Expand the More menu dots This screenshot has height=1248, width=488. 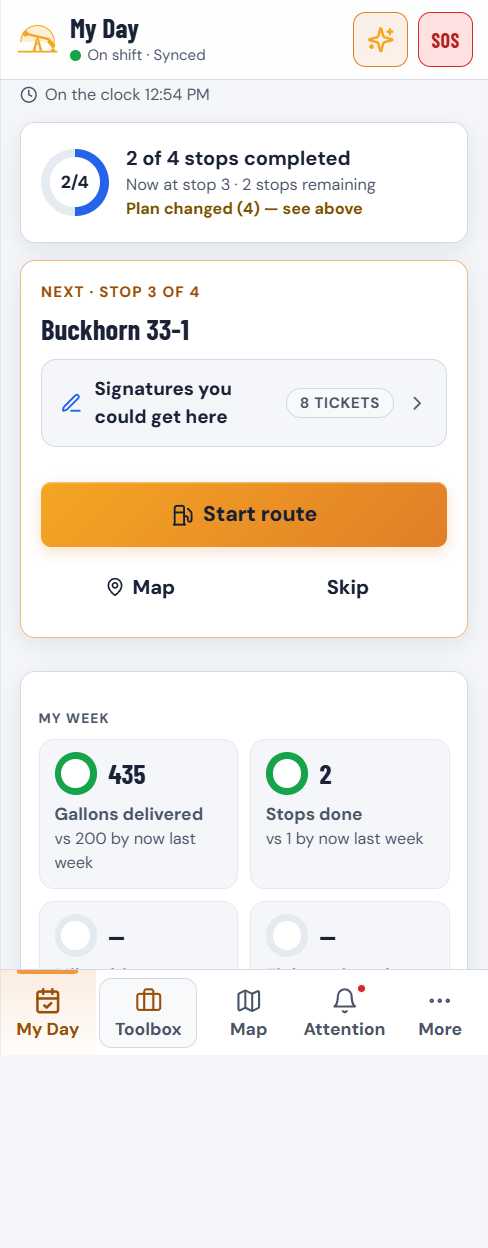[440, 1012]
